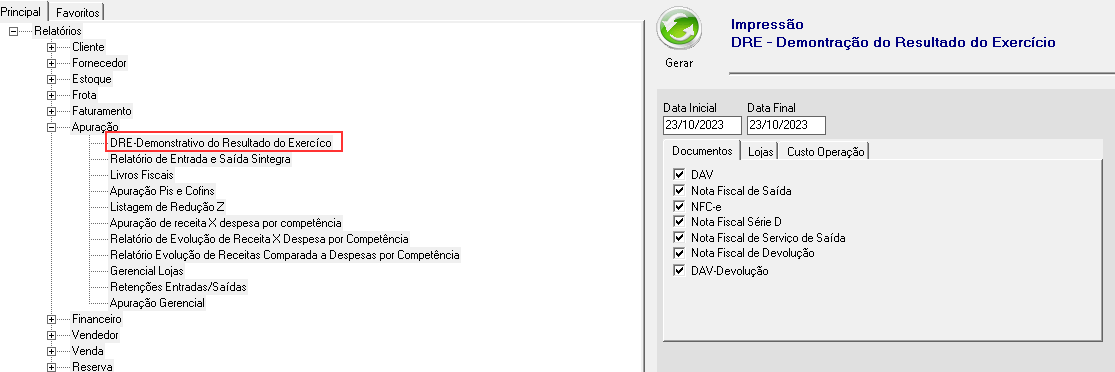Collapse the Relatórios root node
The width and height of the screenshot is (1115, 372).
tap(13, 31)
